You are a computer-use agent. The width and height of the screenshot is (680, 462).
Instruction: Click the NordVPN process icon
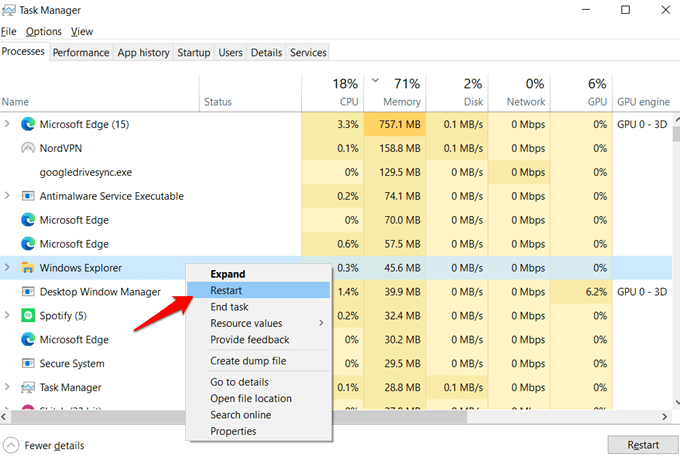pyautogui.click(x=28, y=148)
